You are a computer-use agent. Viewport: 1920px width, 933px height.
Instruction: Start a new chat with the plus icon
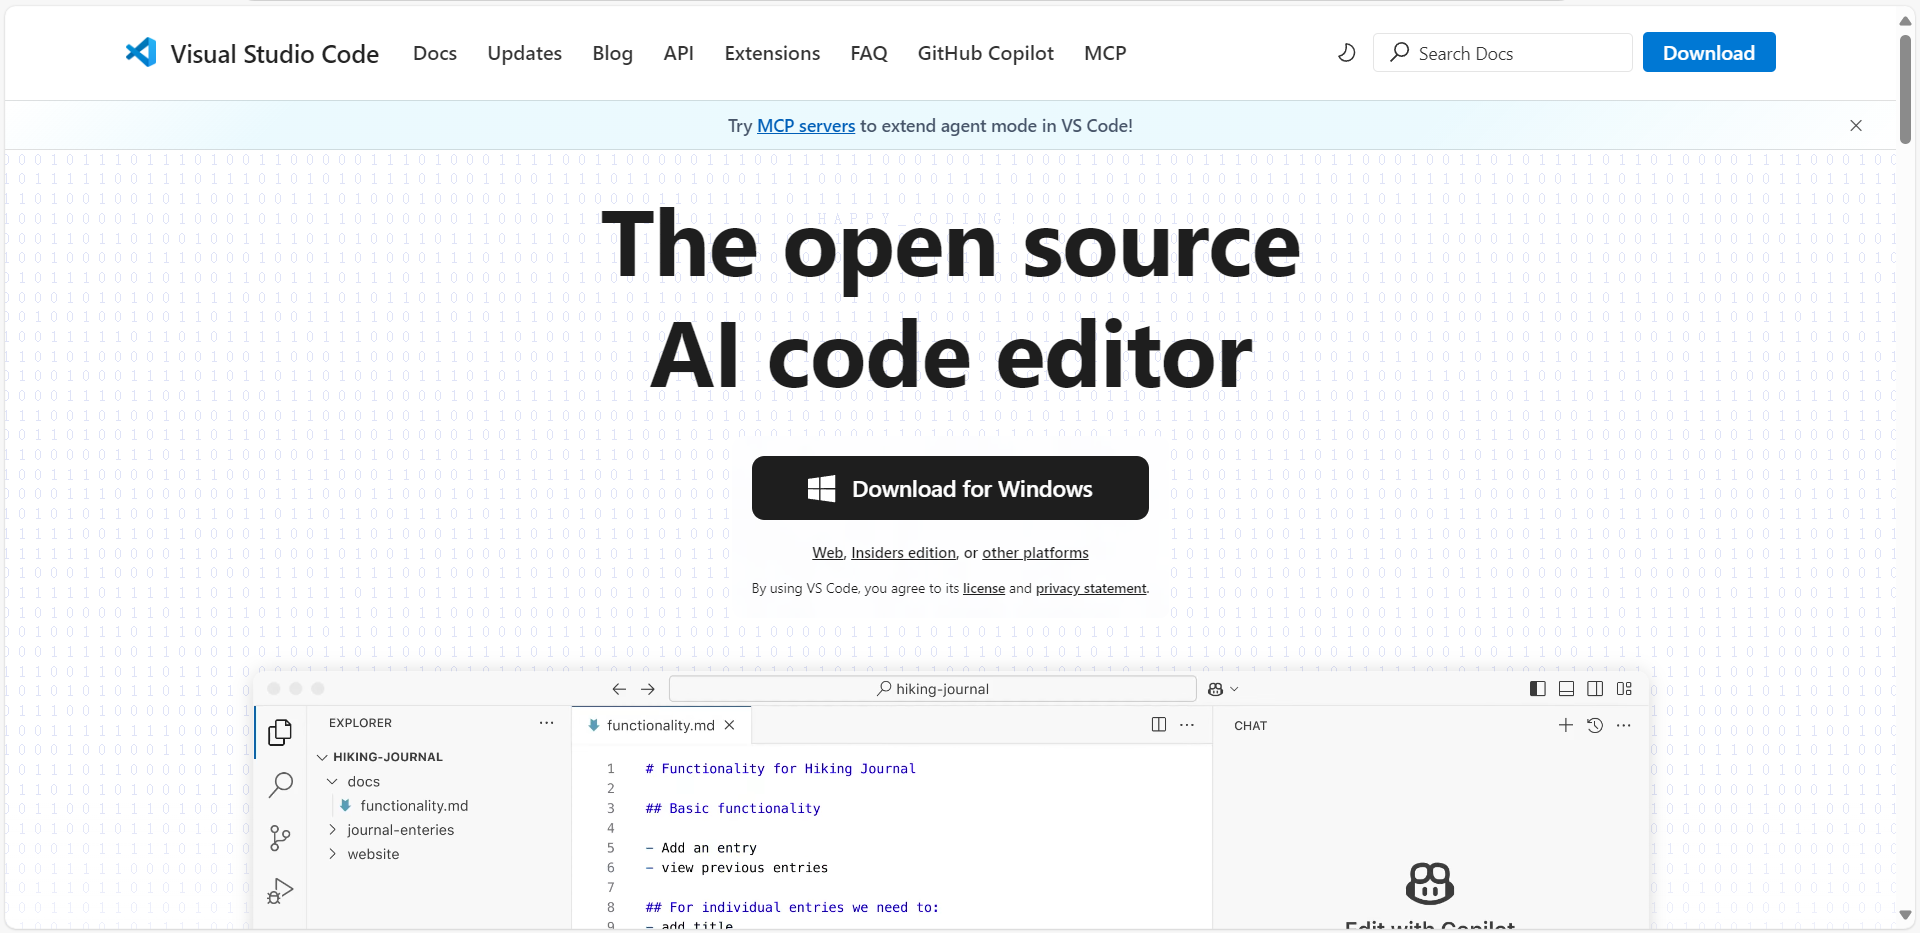(1564, 725)
